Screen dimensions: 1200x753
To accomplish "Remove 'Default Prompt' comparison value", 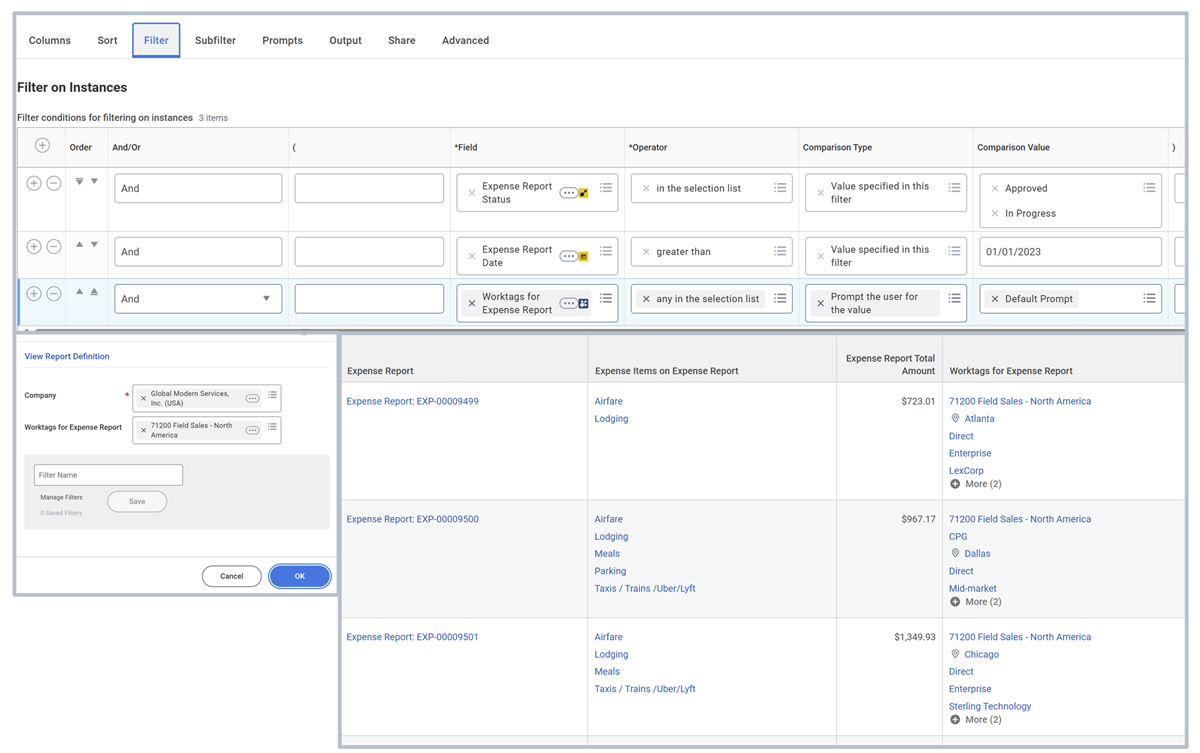I will click(995, 299).
